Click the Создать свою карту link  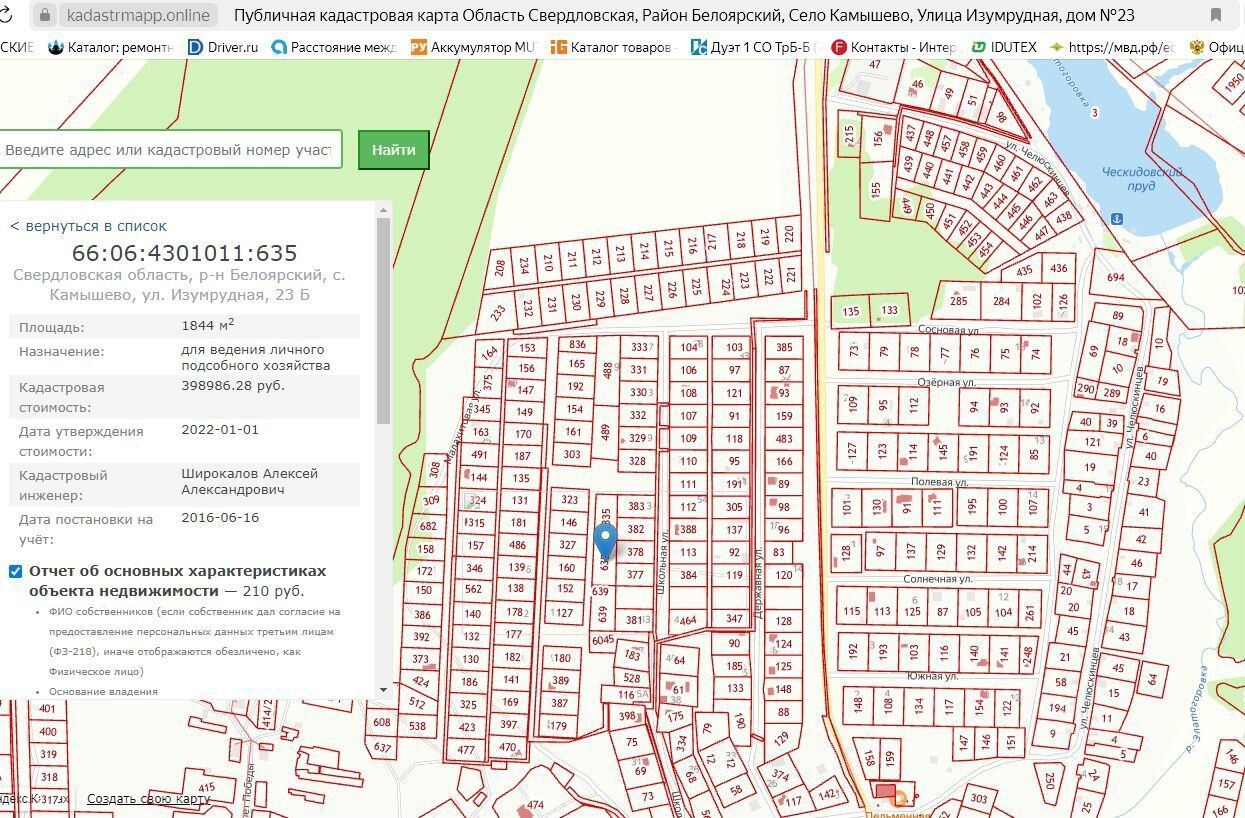(148, 798)
